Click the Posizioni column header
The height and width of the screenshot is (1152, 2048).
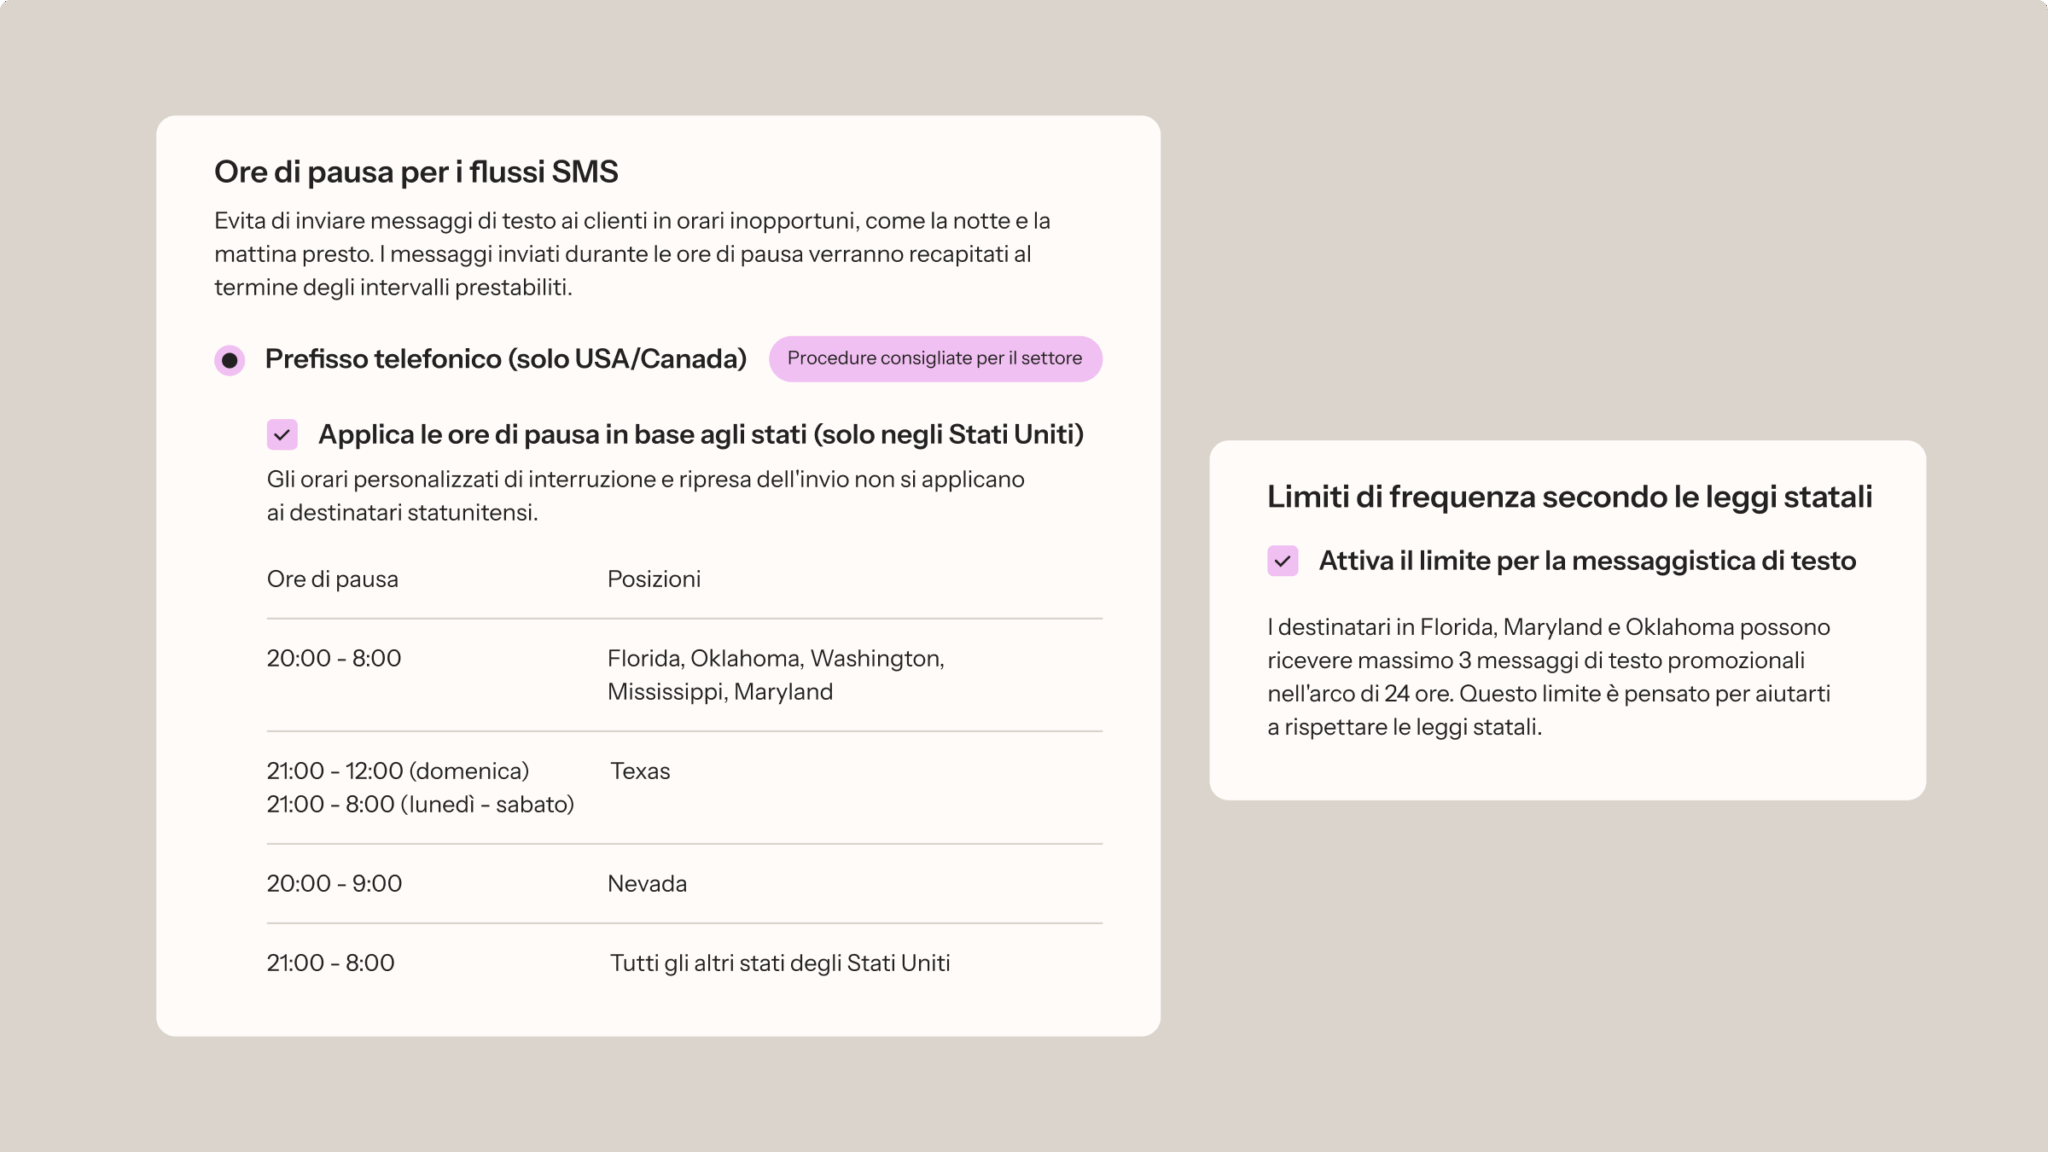click(x=654, y=579)
